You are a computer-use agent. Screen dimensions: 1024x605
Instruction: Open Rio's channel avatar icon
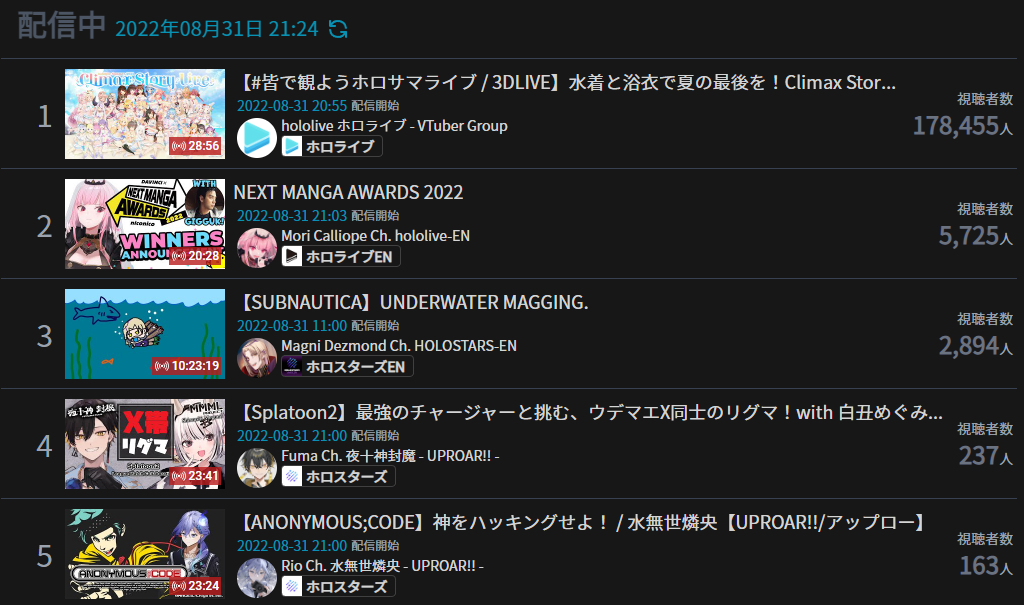click(257, 578)
